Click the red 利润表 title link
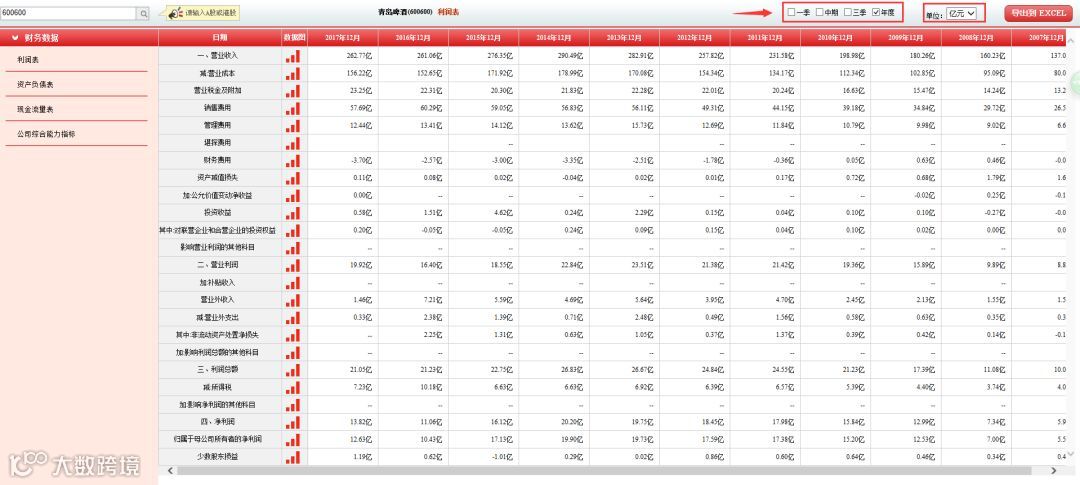 (x=448, y=12)
